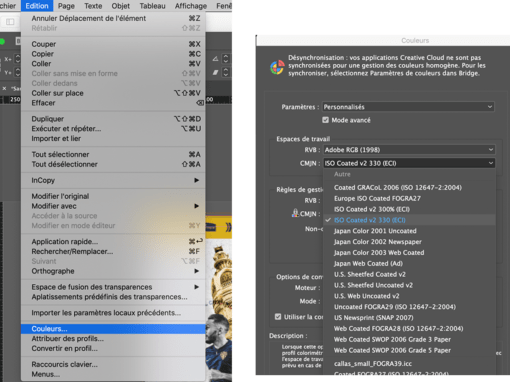Collapse the CMJN workspace dropdown
The image size is (510, 382).
click(x=409, y=163)
